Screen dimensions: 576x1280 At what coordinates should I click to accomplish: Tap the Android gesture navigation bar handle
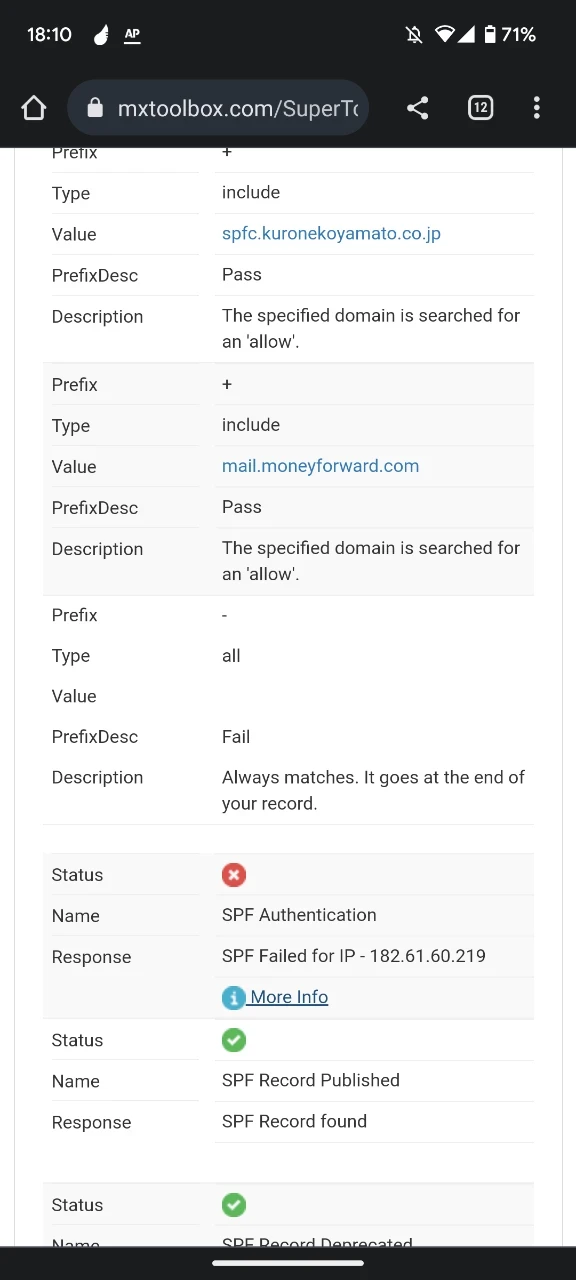pos(288,1263)
